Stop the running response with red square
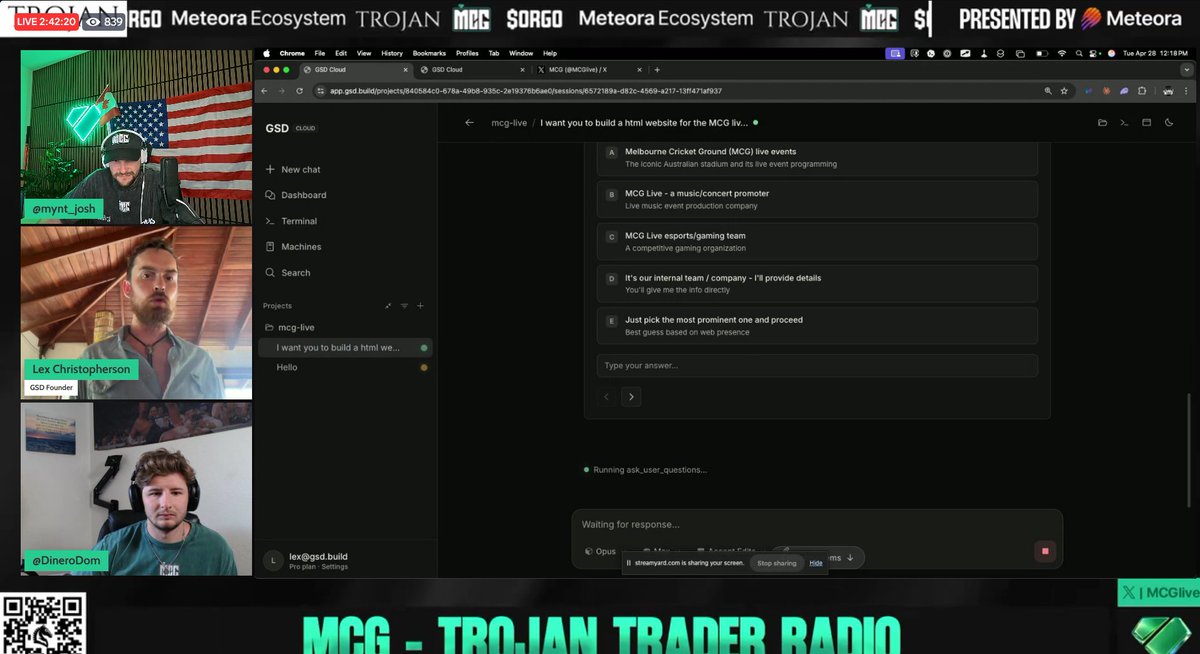The image size is (1200, 654). [x=1045, y=551]
